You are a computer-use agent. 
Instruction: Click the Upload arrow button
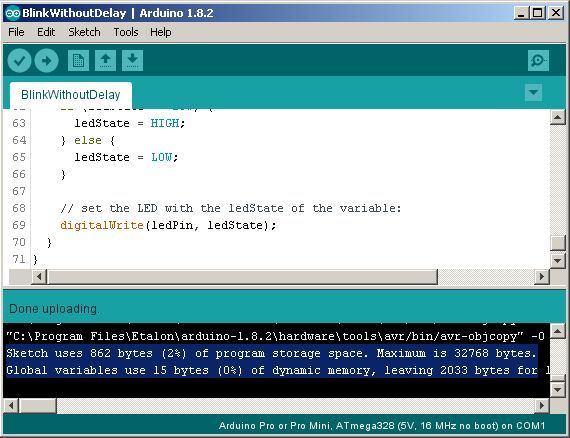coord(47,60)
